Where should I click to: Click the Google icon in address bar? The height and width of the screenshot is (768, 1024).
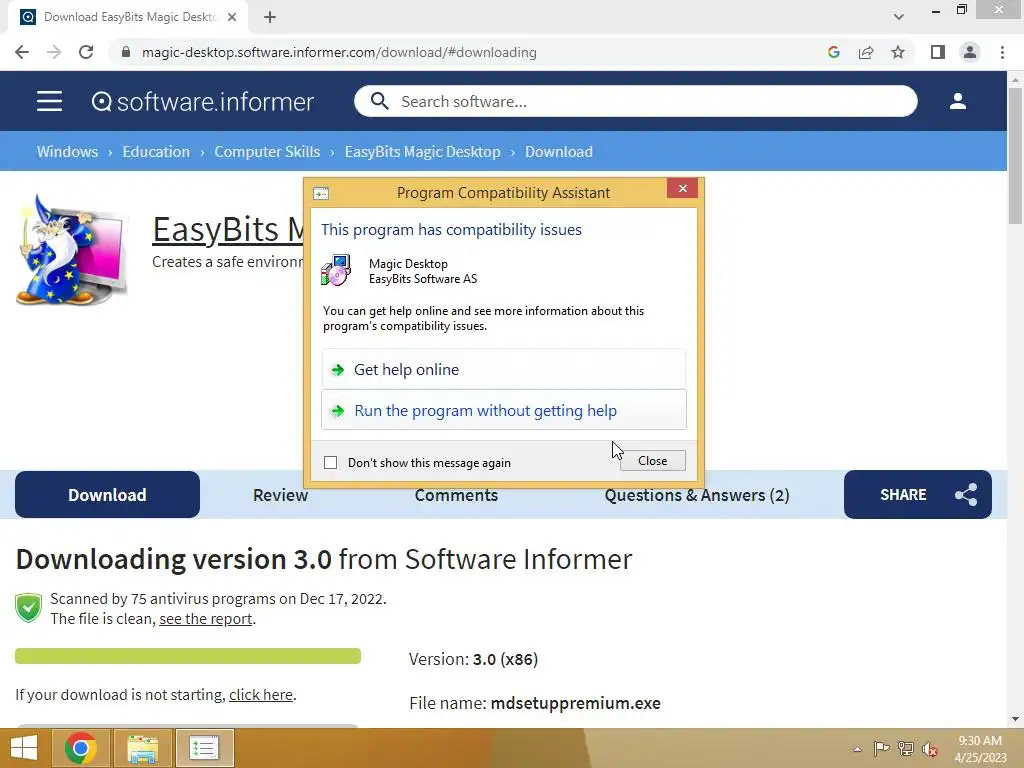(x=833, y=52)
